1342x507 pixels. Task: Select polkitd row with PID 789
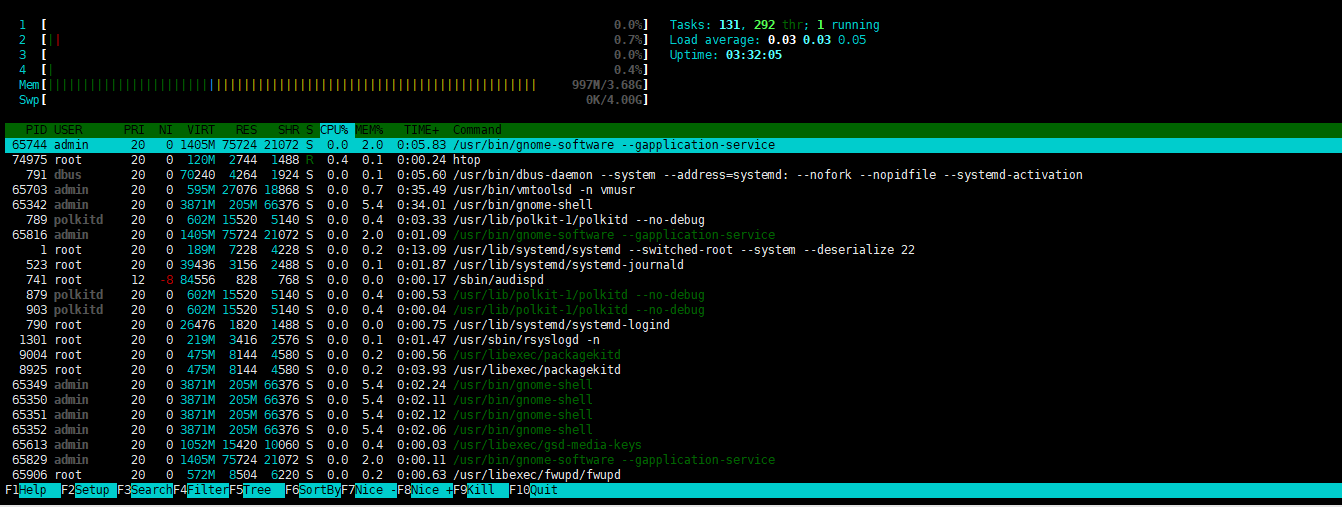(x=671, y=220)
